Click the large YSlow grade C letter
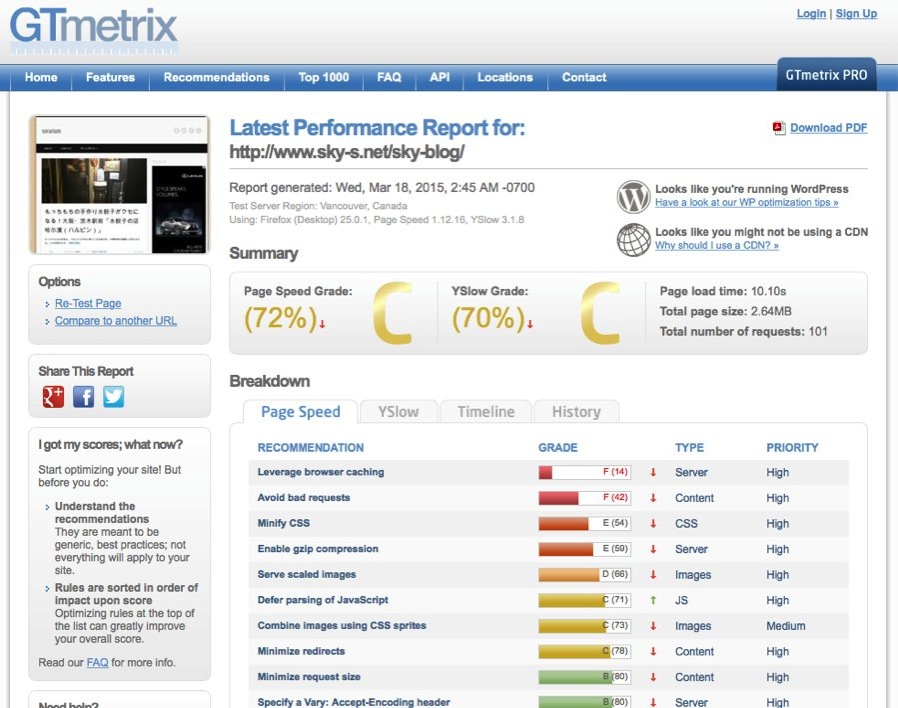This screenshot has width=898, height=708. coord(600,313)
